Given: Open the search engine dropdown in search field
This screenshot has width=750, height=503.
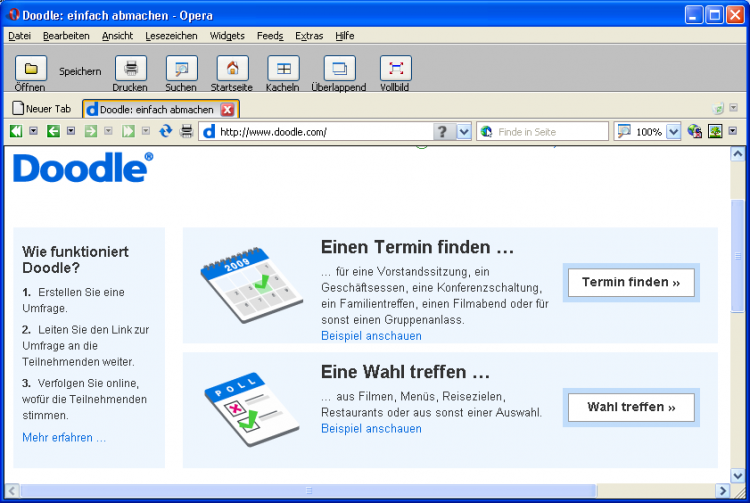Looking at the screenshot, I should tap(487, 131).
